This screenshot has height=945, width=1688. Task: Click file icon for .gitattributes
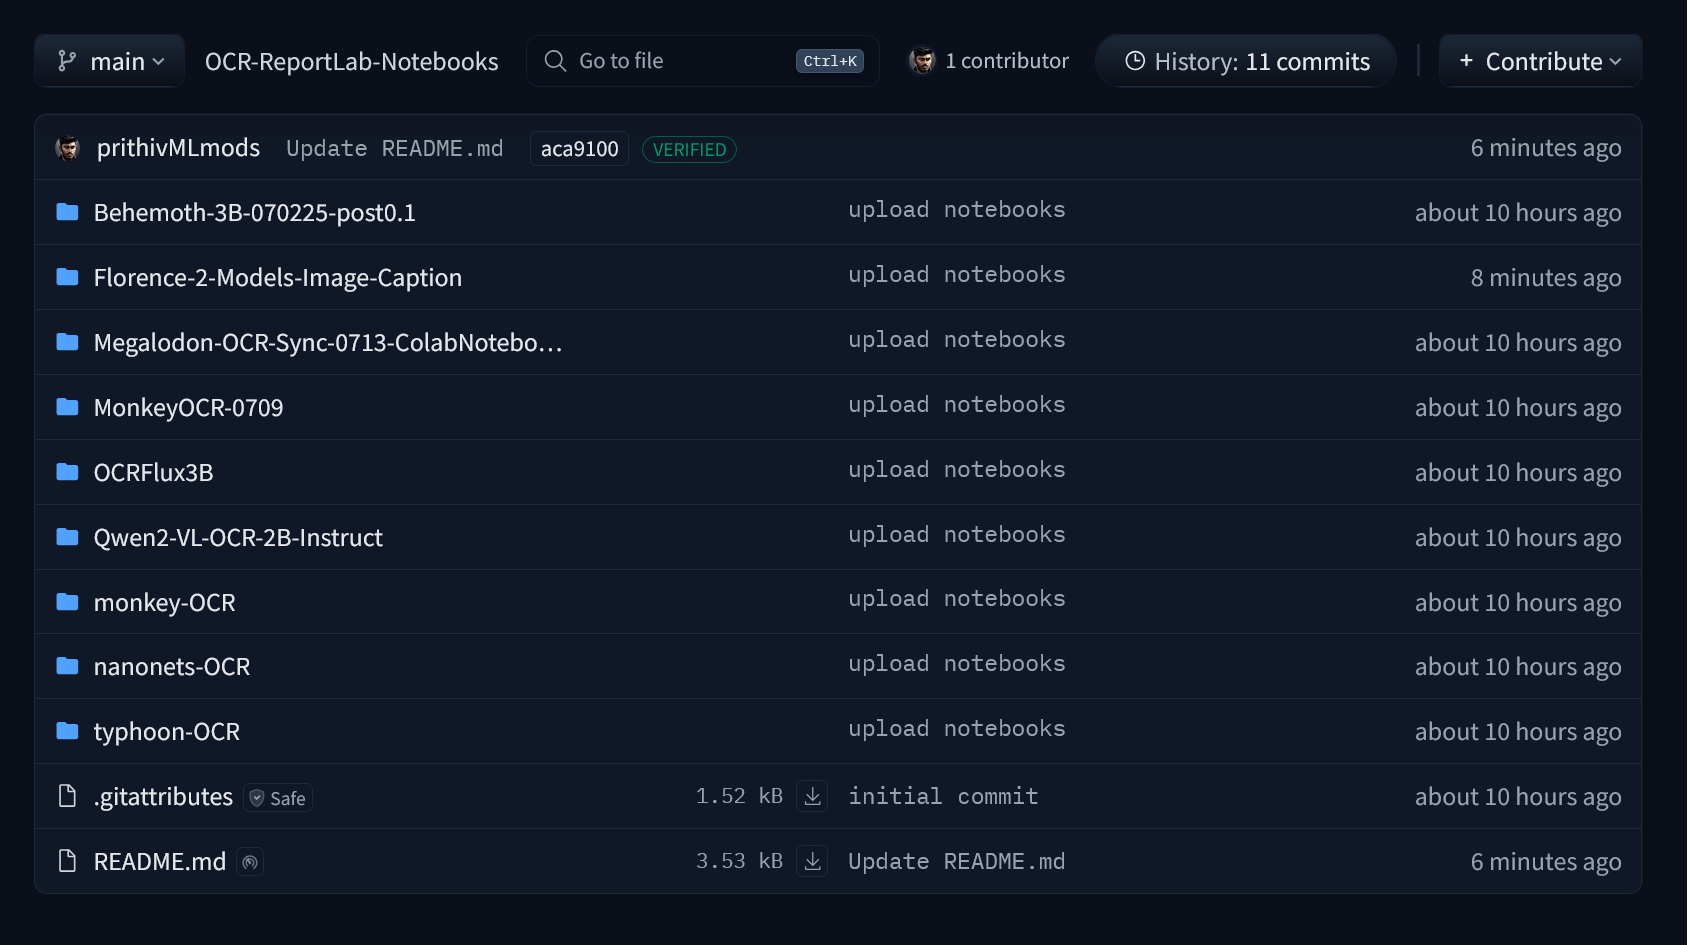[67, 796]
